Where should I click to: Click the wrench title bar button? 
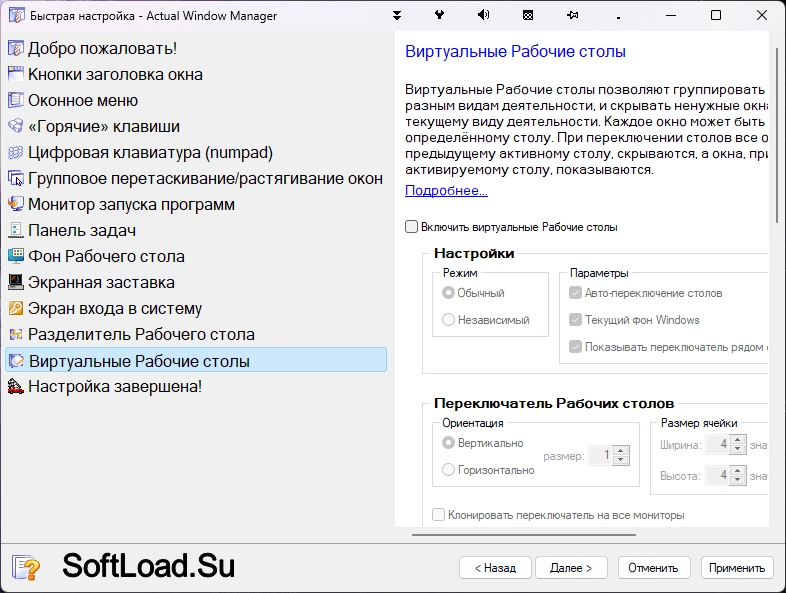(x=439, y=15)
